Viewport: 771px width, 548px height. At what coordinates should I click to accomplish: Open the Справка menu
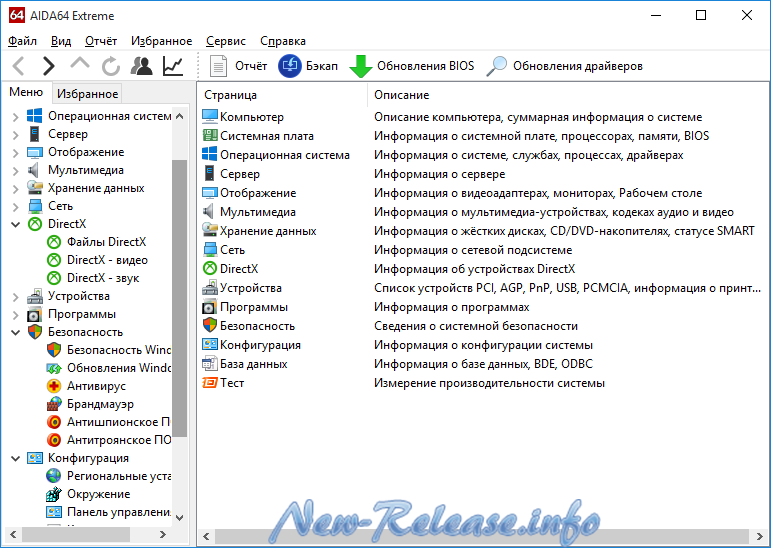pos(283,41)
